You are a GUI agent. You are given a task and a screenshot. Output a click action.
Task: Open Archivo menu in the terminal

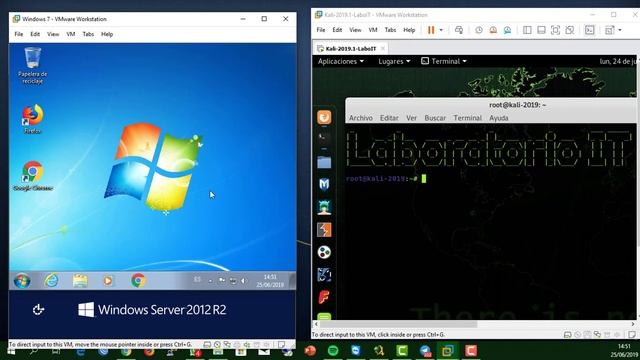click(x=360, y=118)
